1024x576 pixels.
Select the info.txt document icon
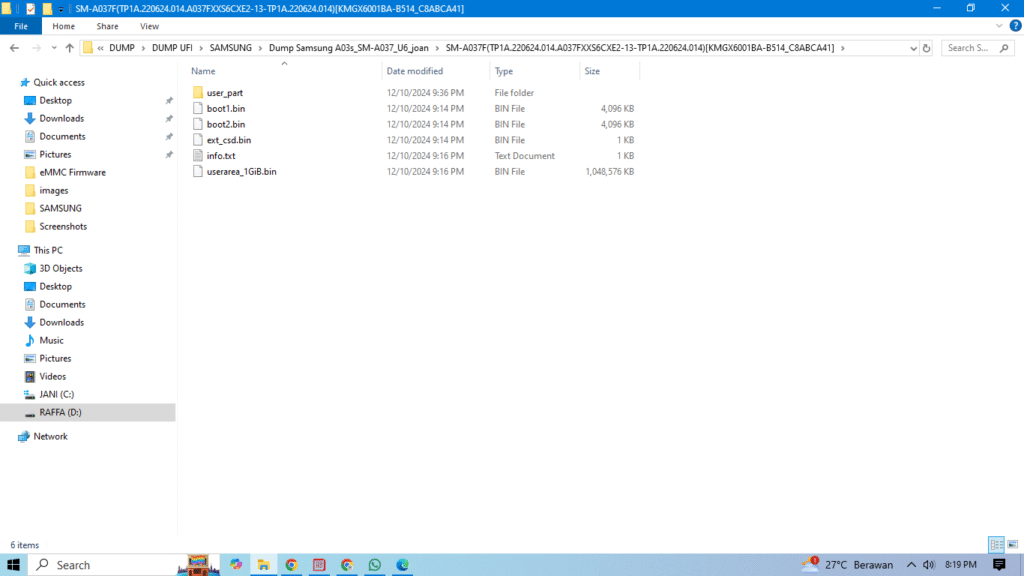pos(197,155)
